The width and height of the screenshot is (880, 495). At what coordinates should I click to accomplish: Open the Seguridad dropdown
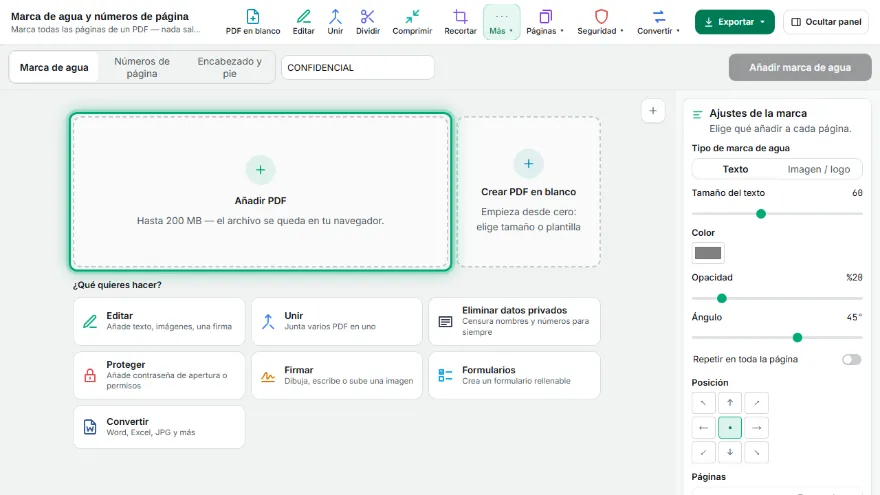(x=601, y=22)
